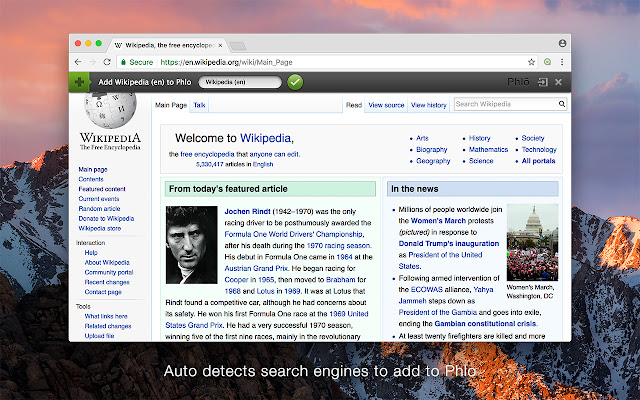Click the Phlo sign-in arrow icon
This screenshot has height=400, width=640.
[542, 82]
